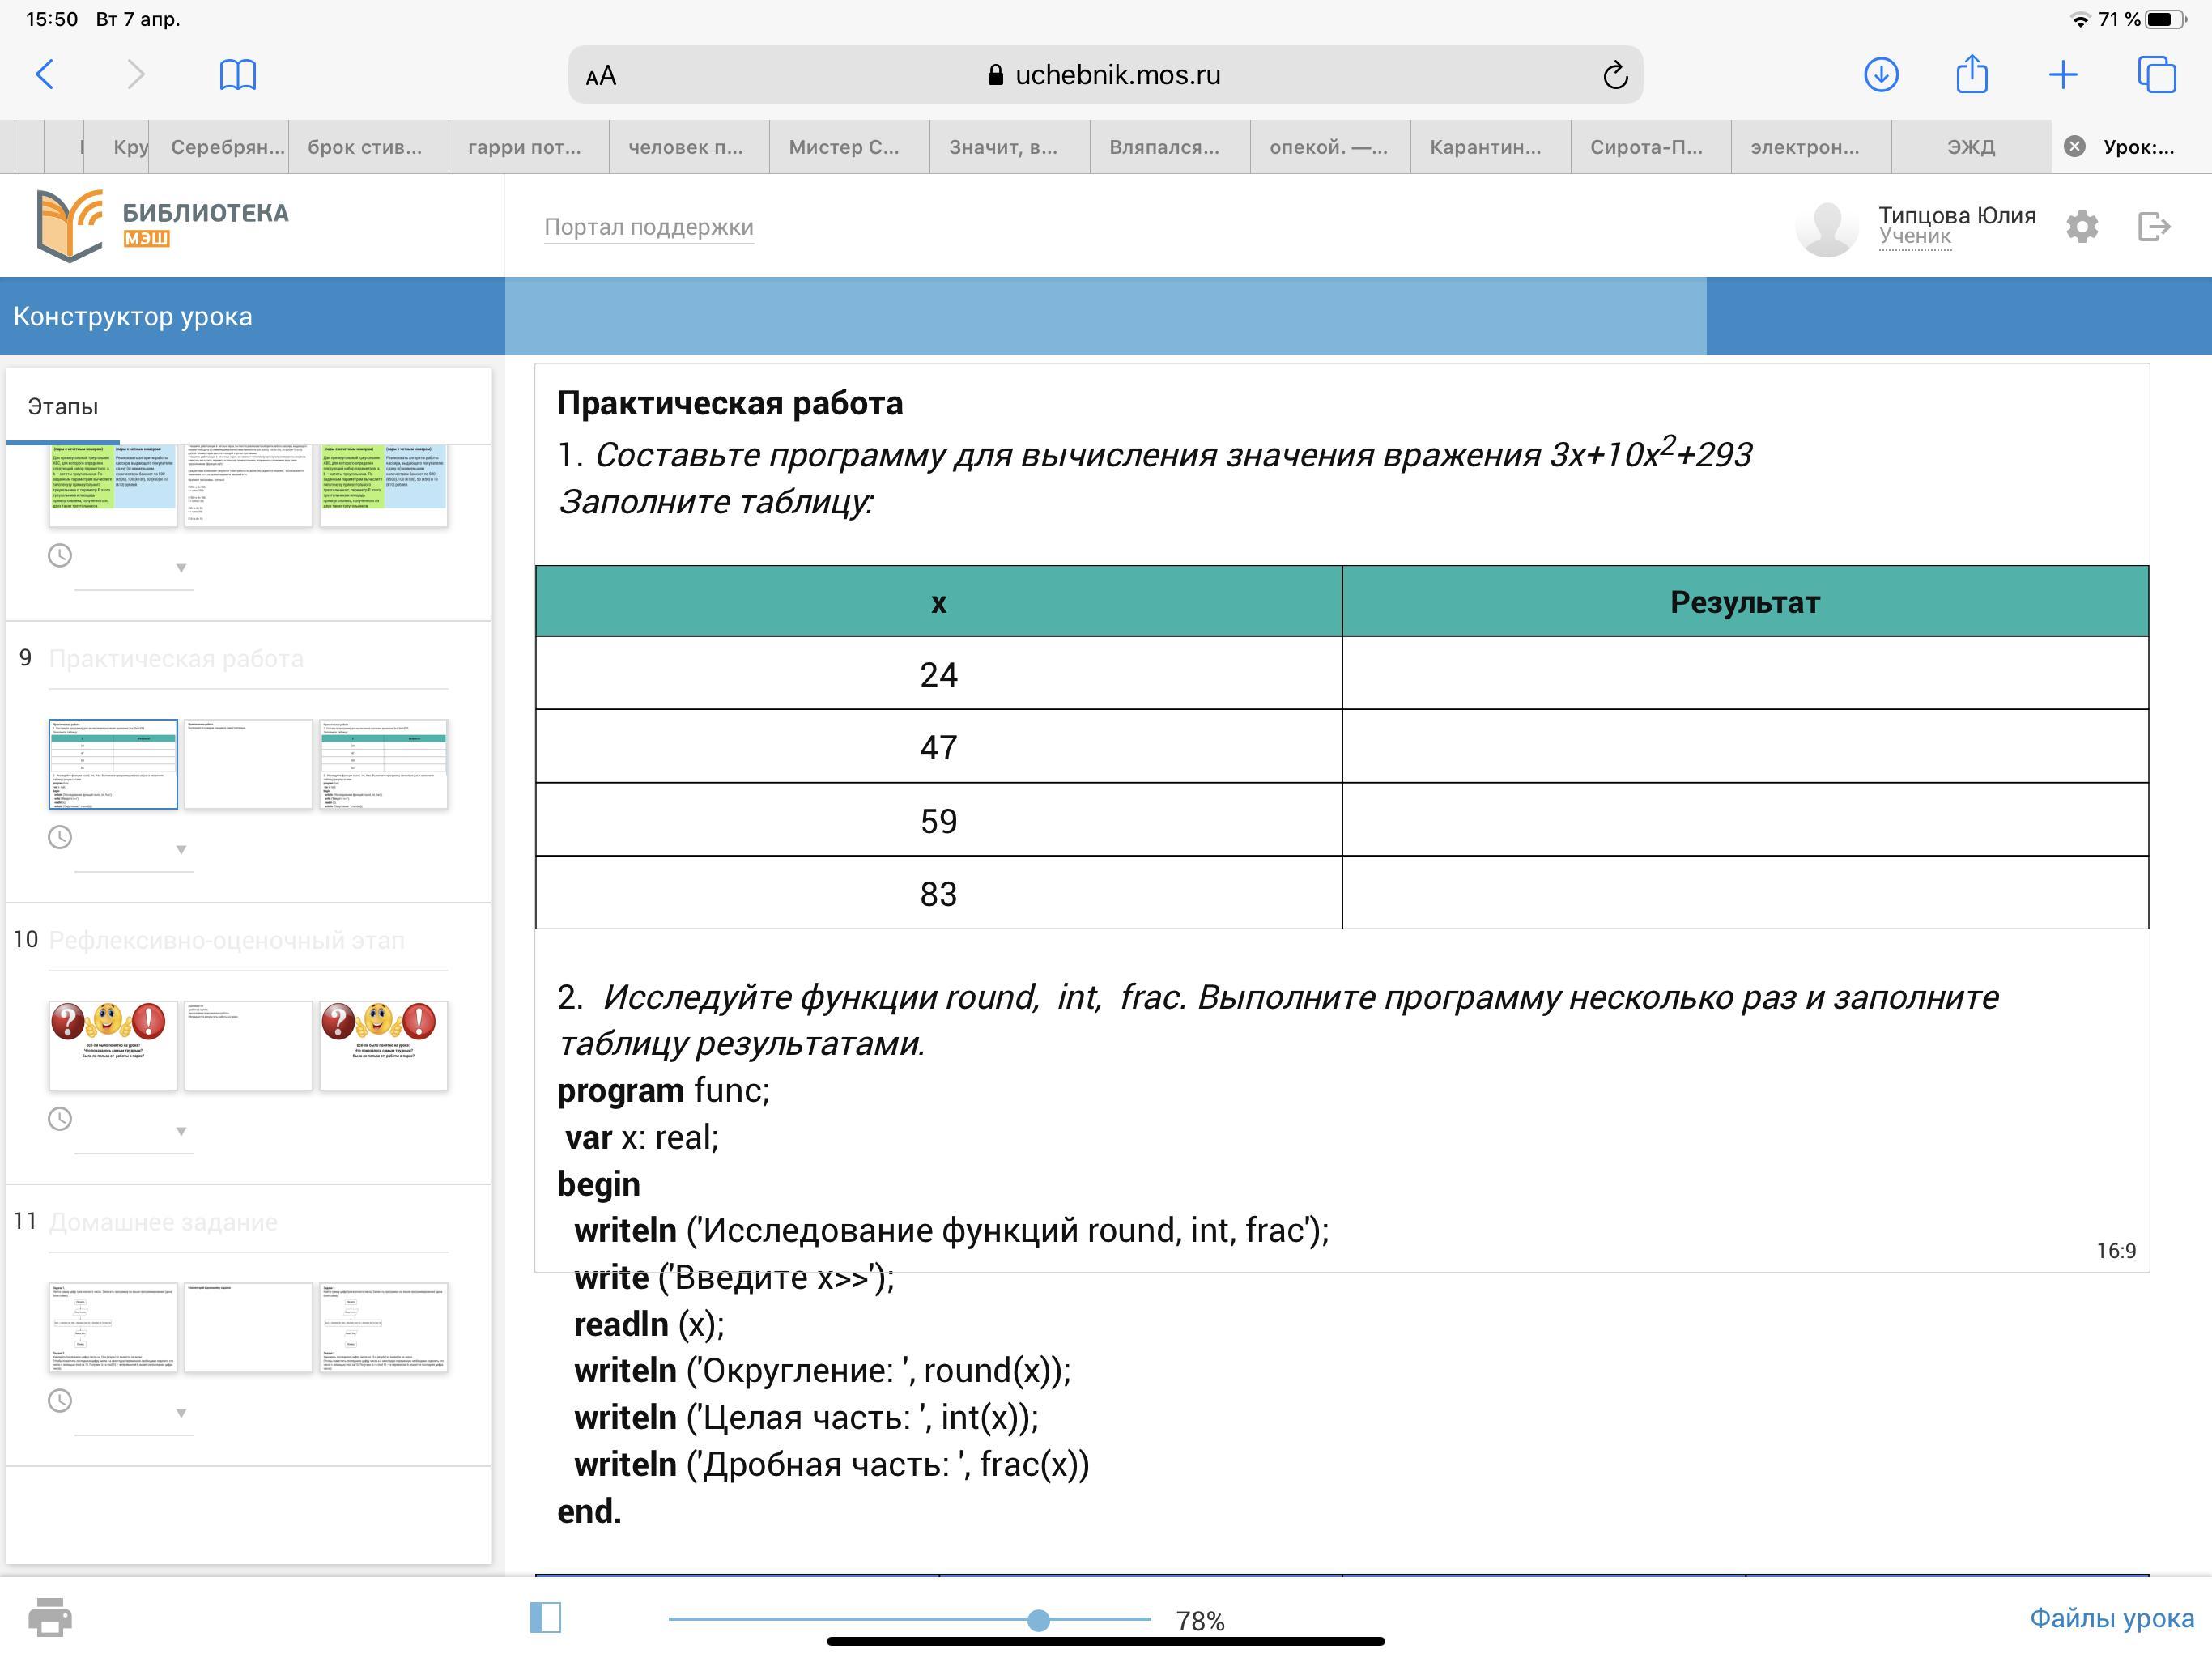The width and height of the screenshot is (2212, 1658).
Task: Open Safari downloads icon
Action: tap(1881, 74)
